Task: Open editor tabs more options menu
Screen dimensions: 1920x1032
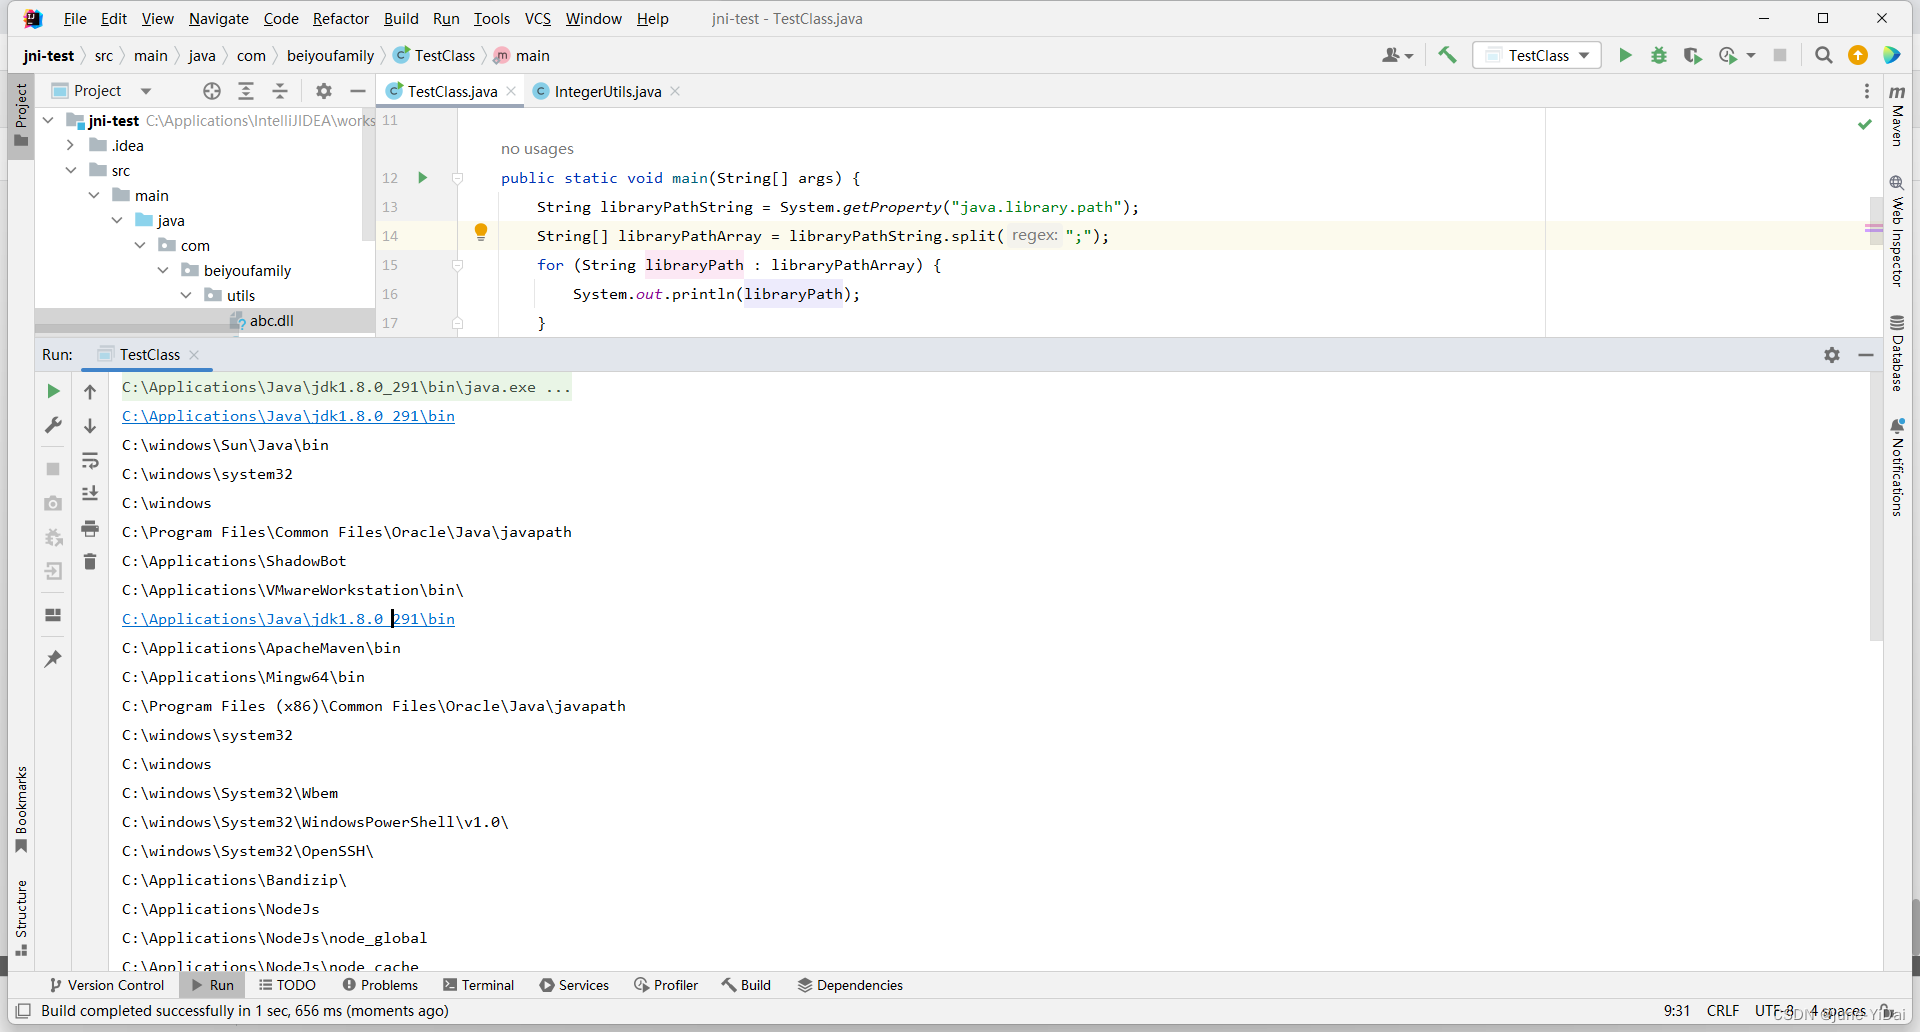Action: tap(1867, 91)
